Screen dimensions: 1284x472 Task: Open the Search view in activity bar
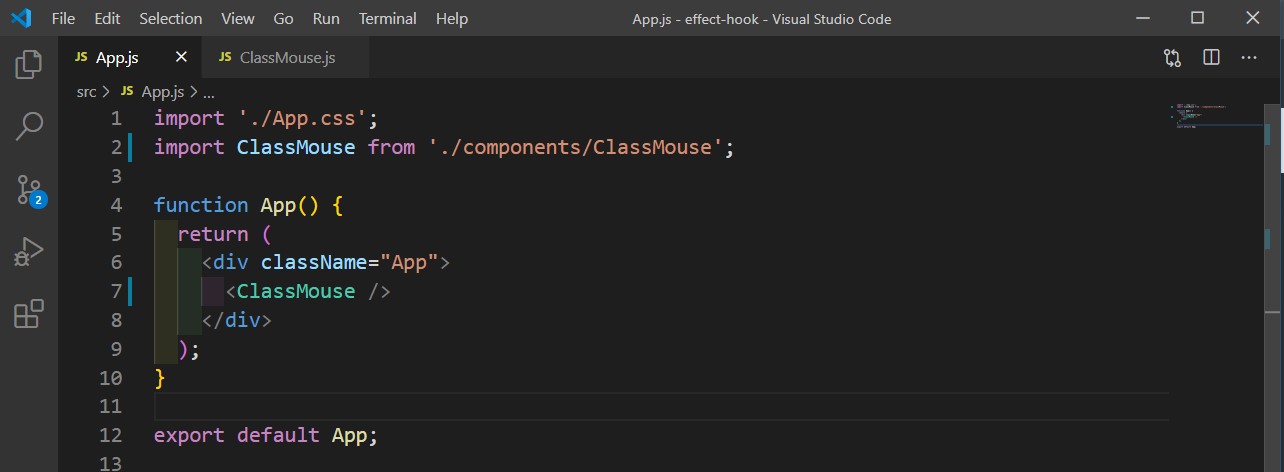(29, 127)
